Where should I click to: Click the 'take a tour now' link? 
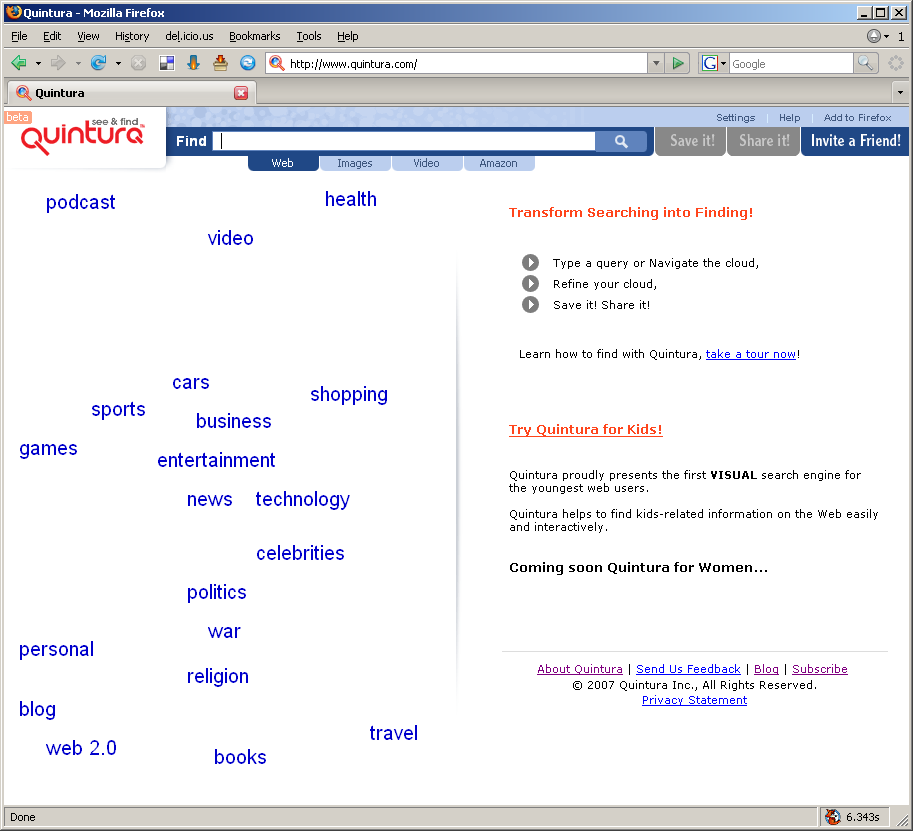[751, 354]
